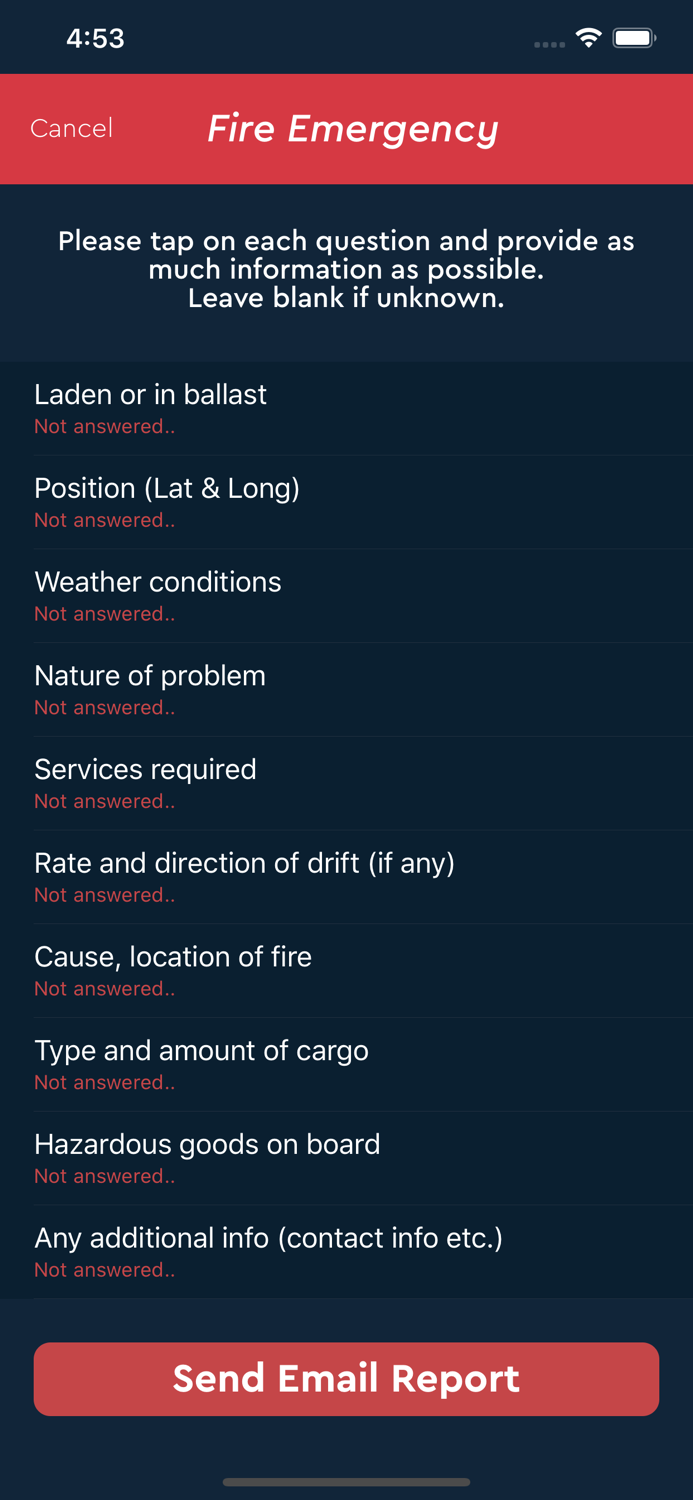Screen dimensions: 693x1500
Task: Select the Any additional info row
Action: [346, 1251]
